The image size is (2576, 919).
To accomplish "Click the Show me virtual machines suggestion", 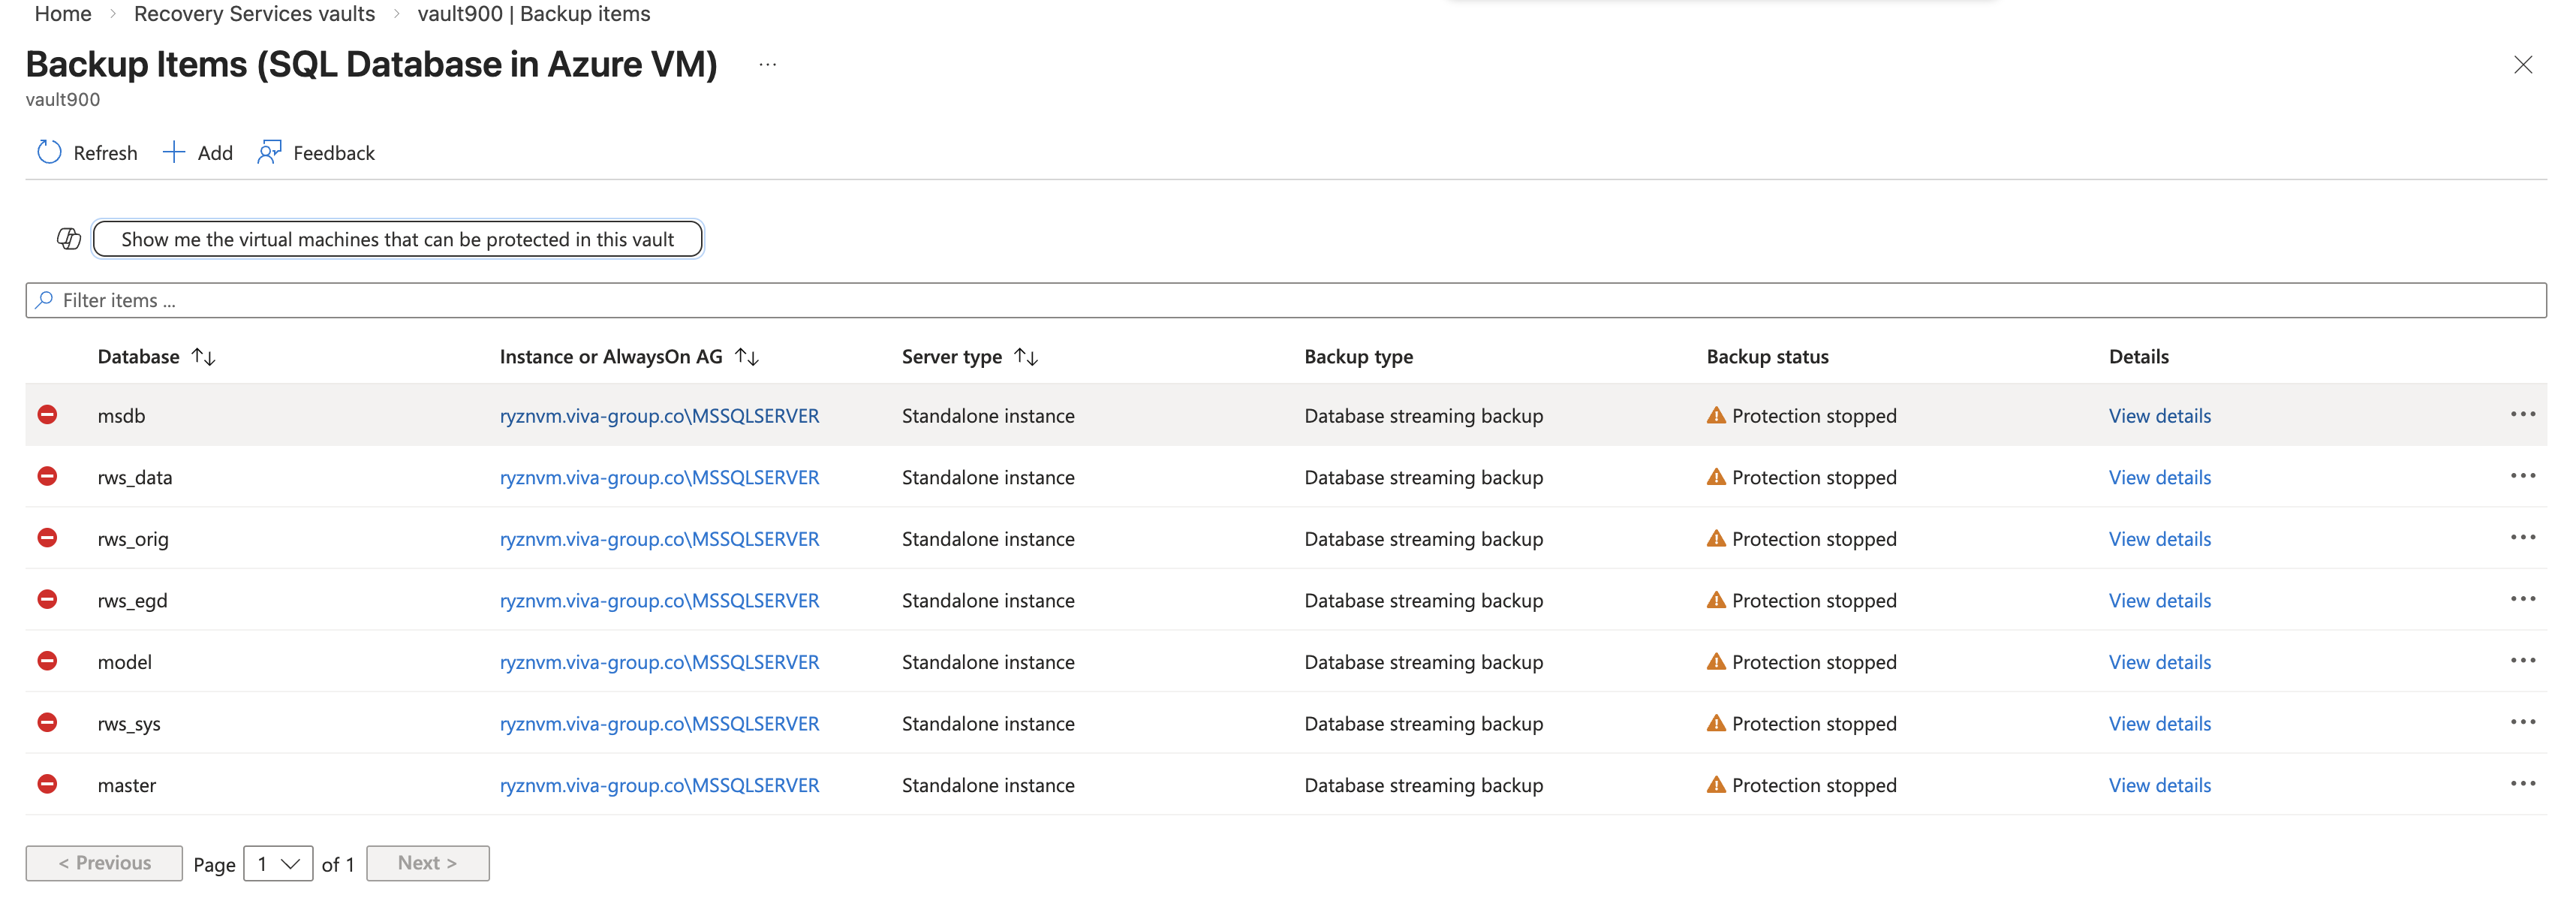I will 397,239.
